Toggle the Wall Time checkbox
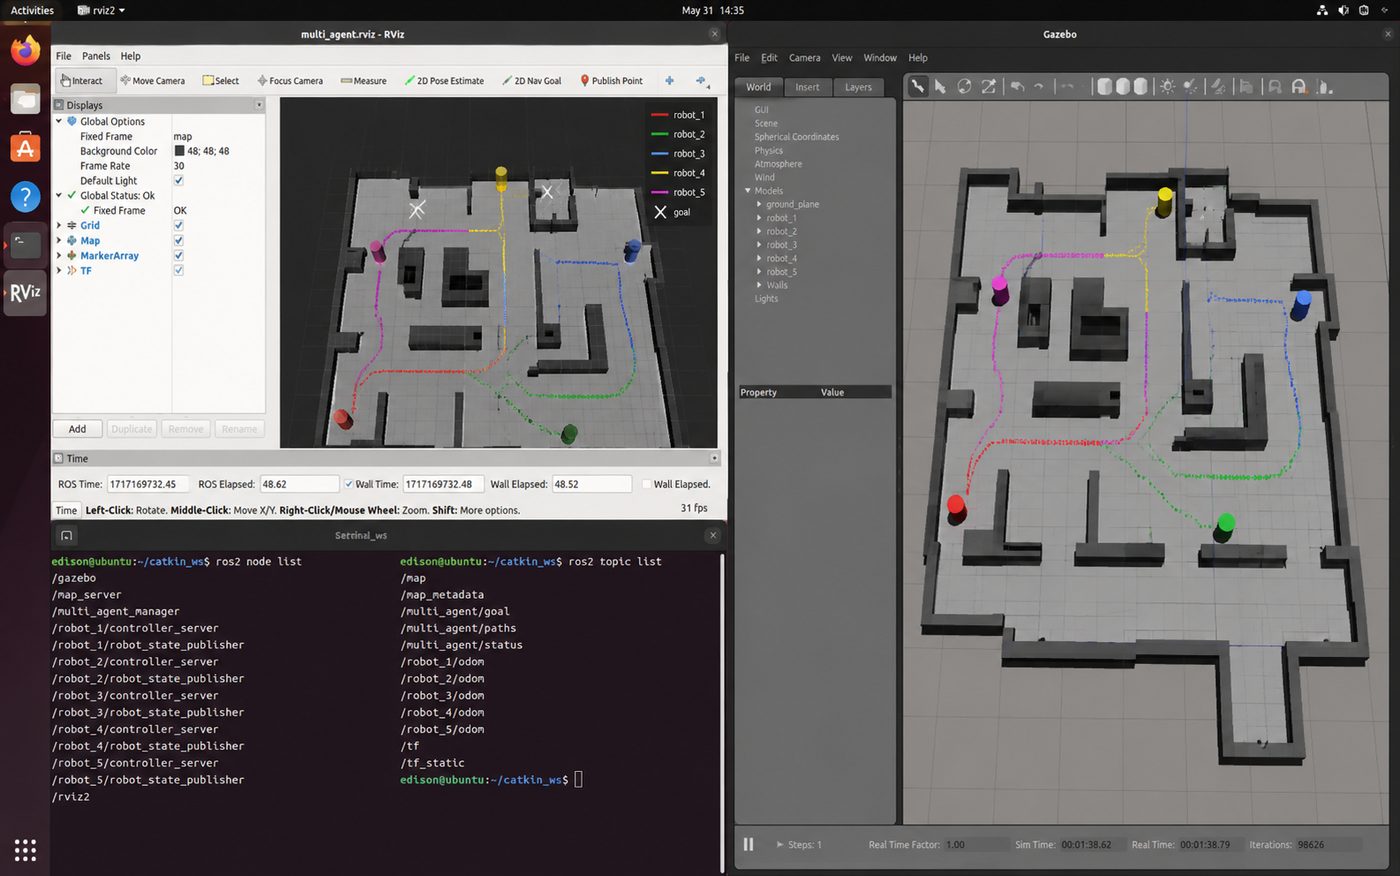Viewport: 1400px width, 876px height. (349, 484)
